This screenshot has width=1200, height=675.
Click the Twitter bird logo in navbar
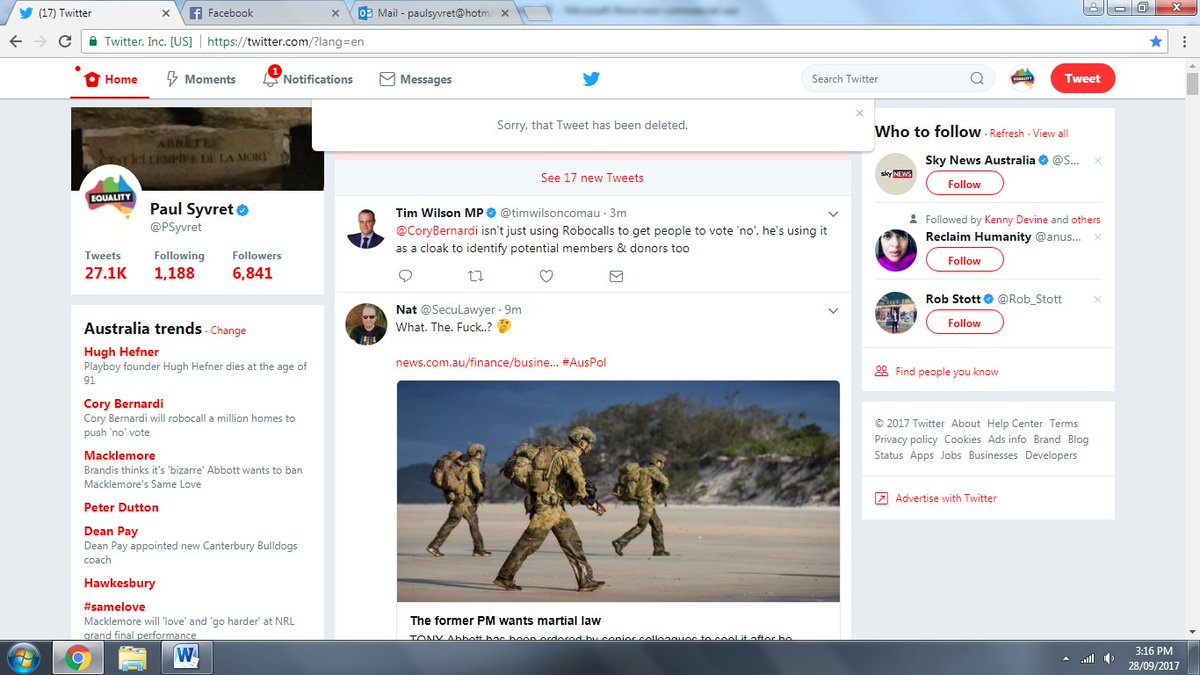pos(591,79)
